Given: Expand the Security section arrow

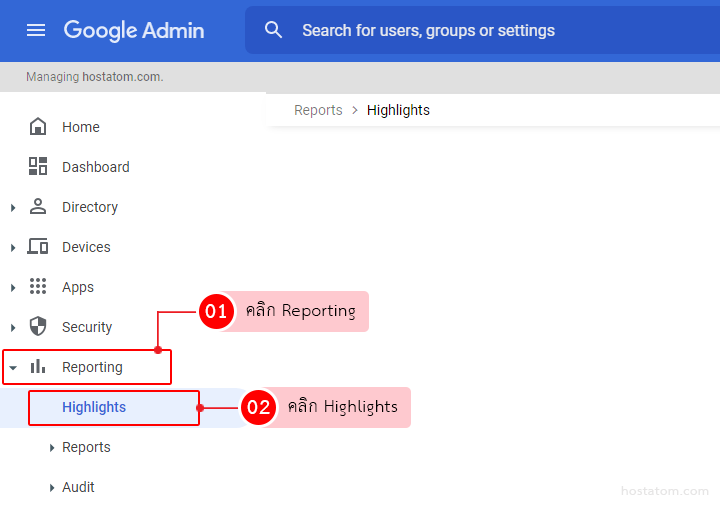Looking at the screenshot, I should tap(13, 328).
